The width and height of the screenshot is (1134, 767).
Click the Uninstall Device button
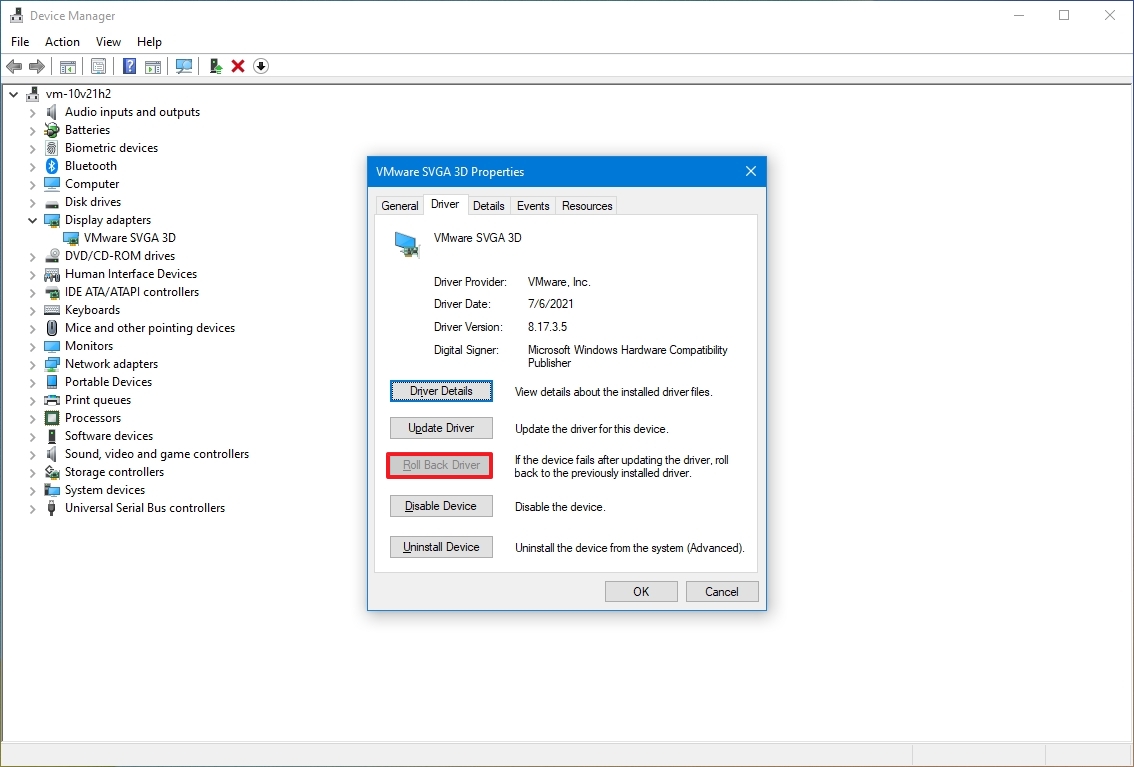pyautogui.click(x=441, y=547)
